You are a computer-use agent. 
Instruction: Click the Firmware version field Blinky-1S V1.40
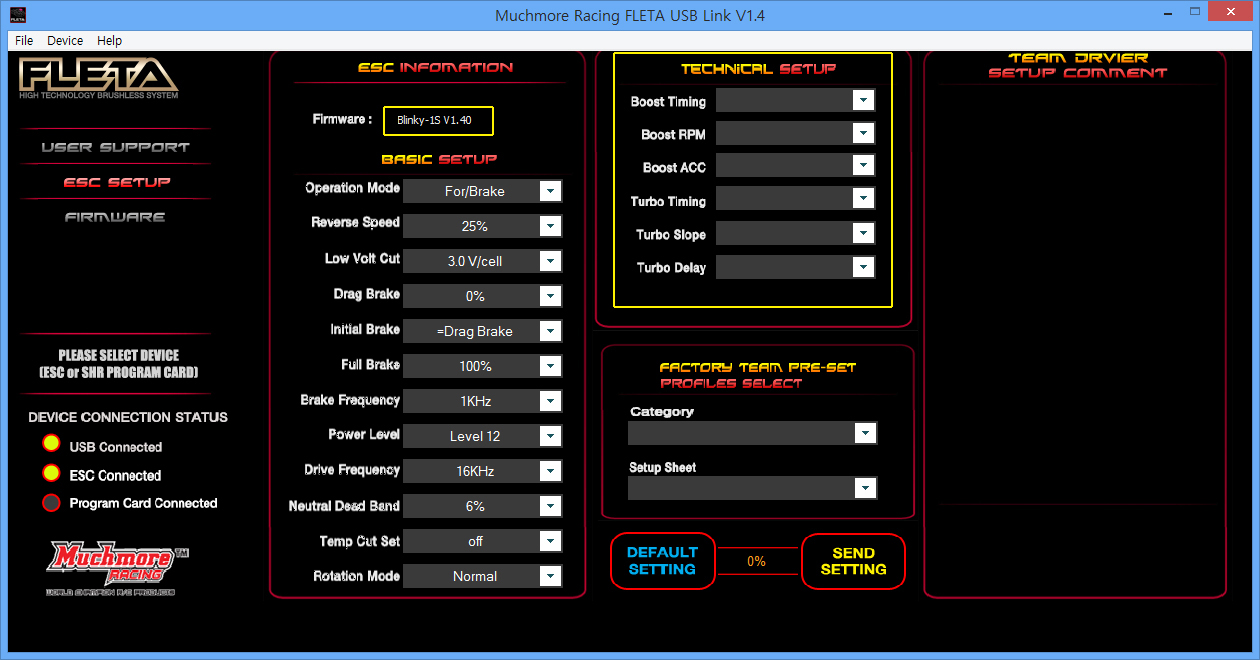pyautogui.click(x=438, y=120)
